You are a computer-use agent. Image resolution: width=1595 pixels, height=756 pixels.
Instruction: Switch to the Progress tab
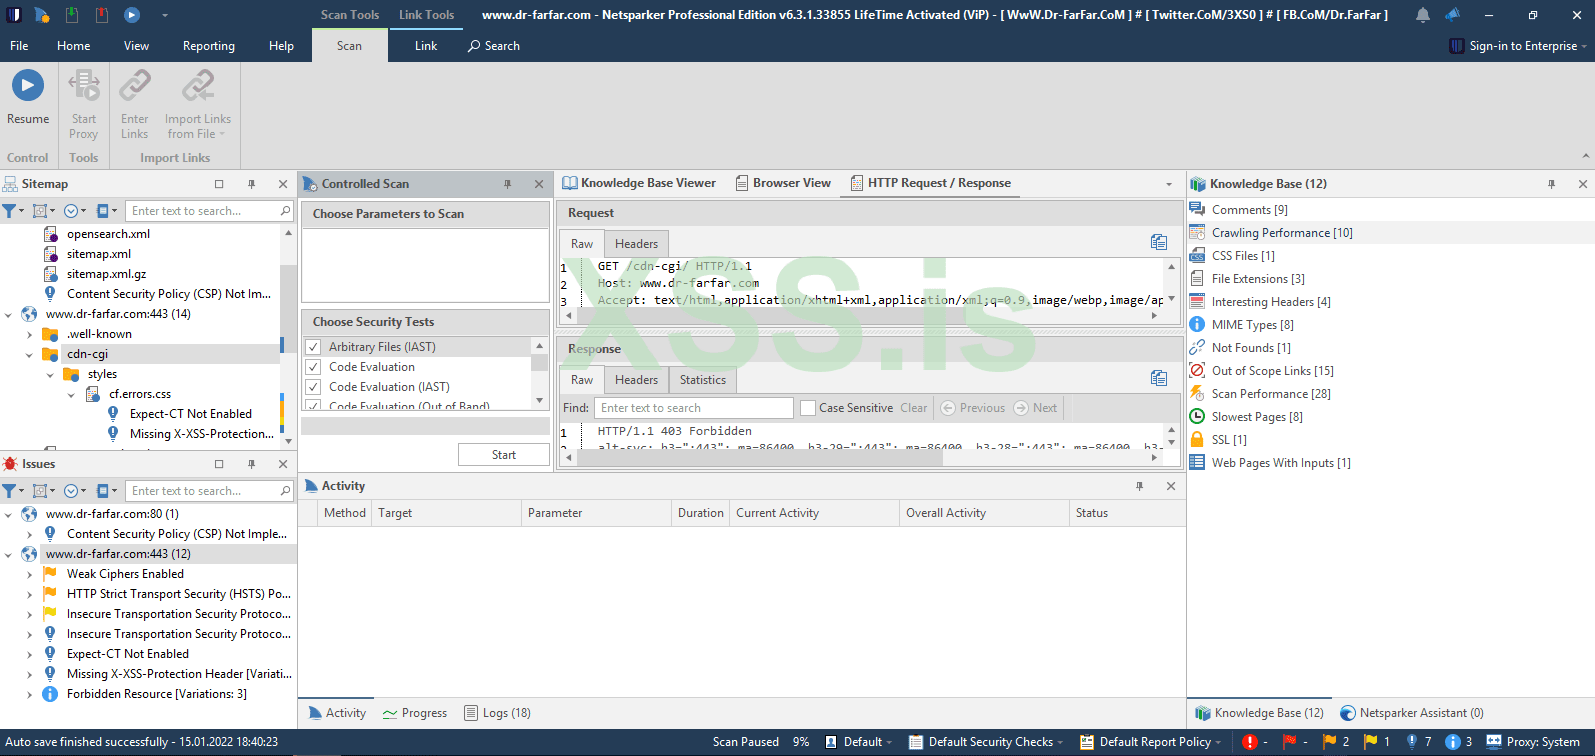(x=415, y=713)
